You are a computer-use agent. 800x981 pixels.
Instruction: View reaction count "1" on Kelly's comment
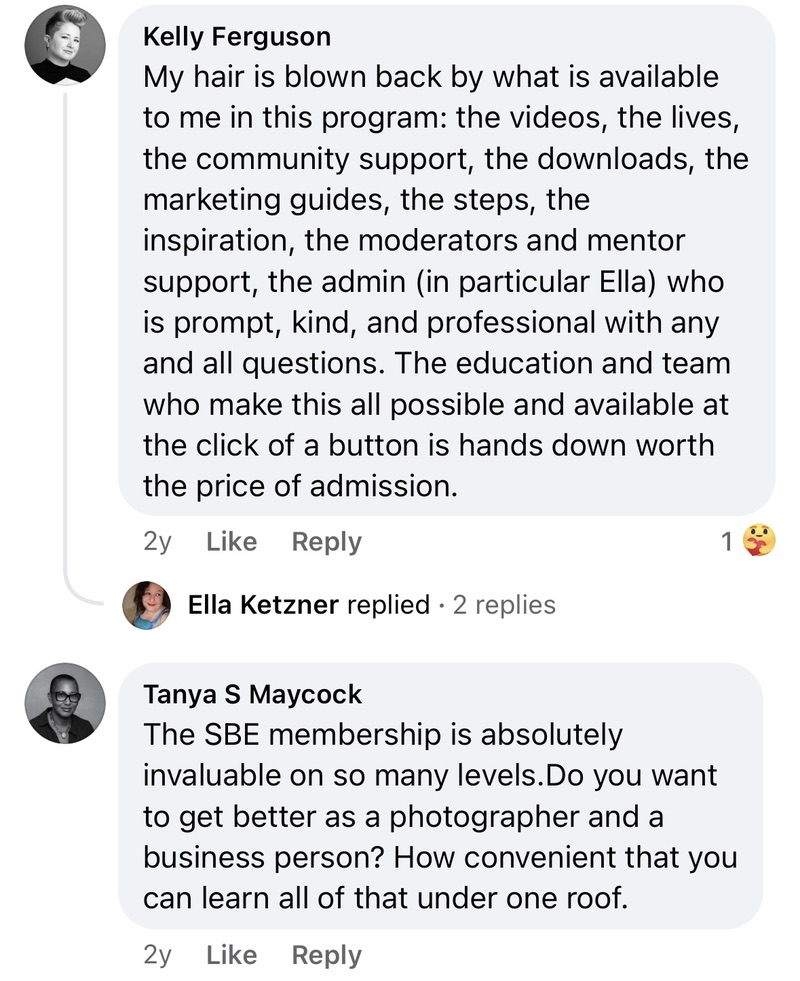tap(727, 542)
